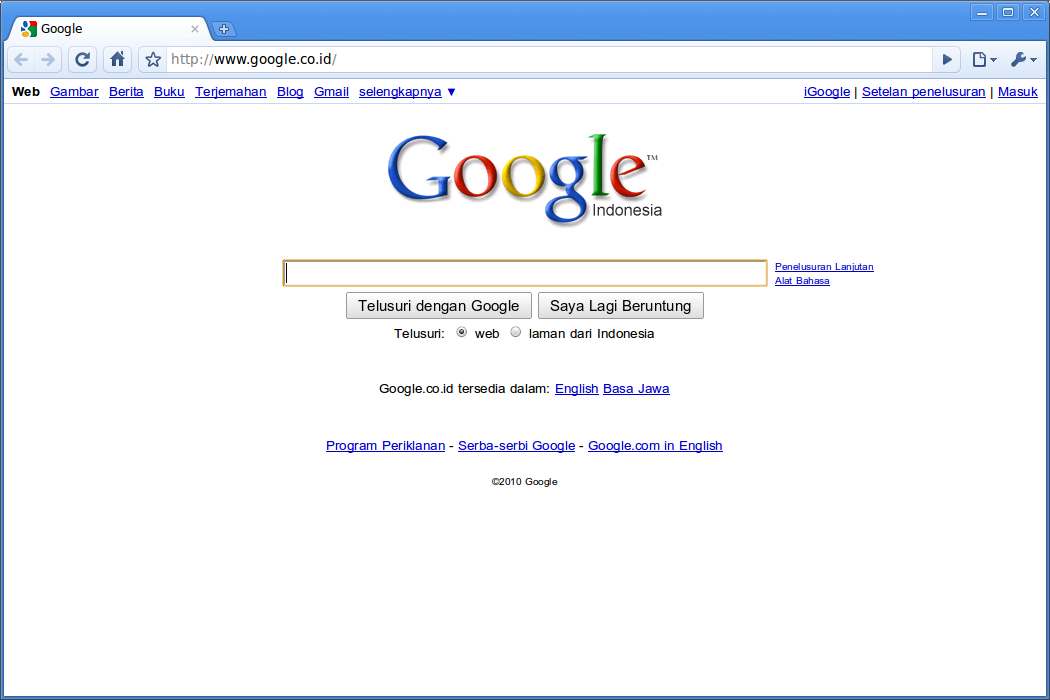Click inside the search input box

tap(525, 272)
